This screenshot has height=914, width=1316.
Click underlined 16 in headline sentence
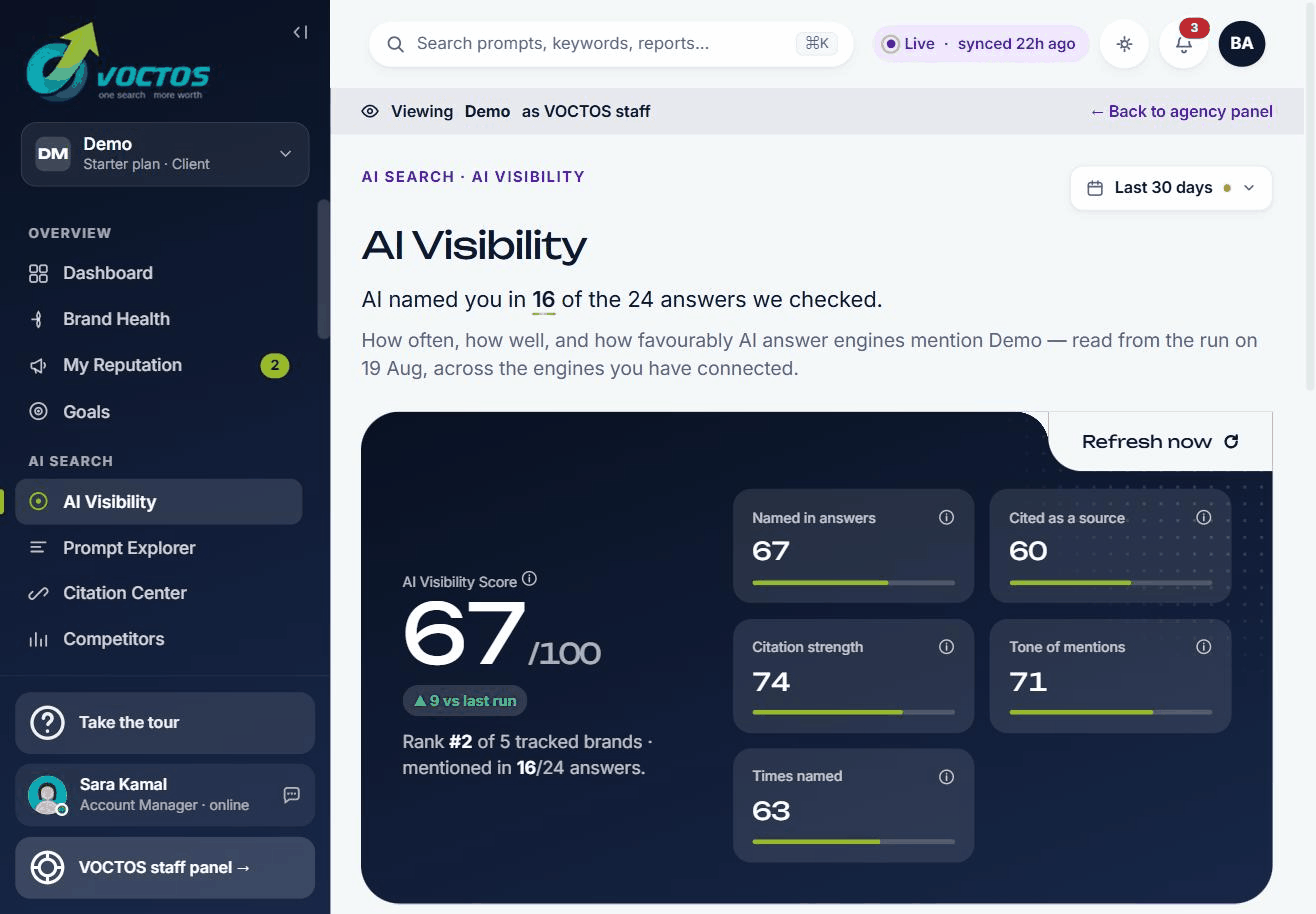[x=543, y=299]
